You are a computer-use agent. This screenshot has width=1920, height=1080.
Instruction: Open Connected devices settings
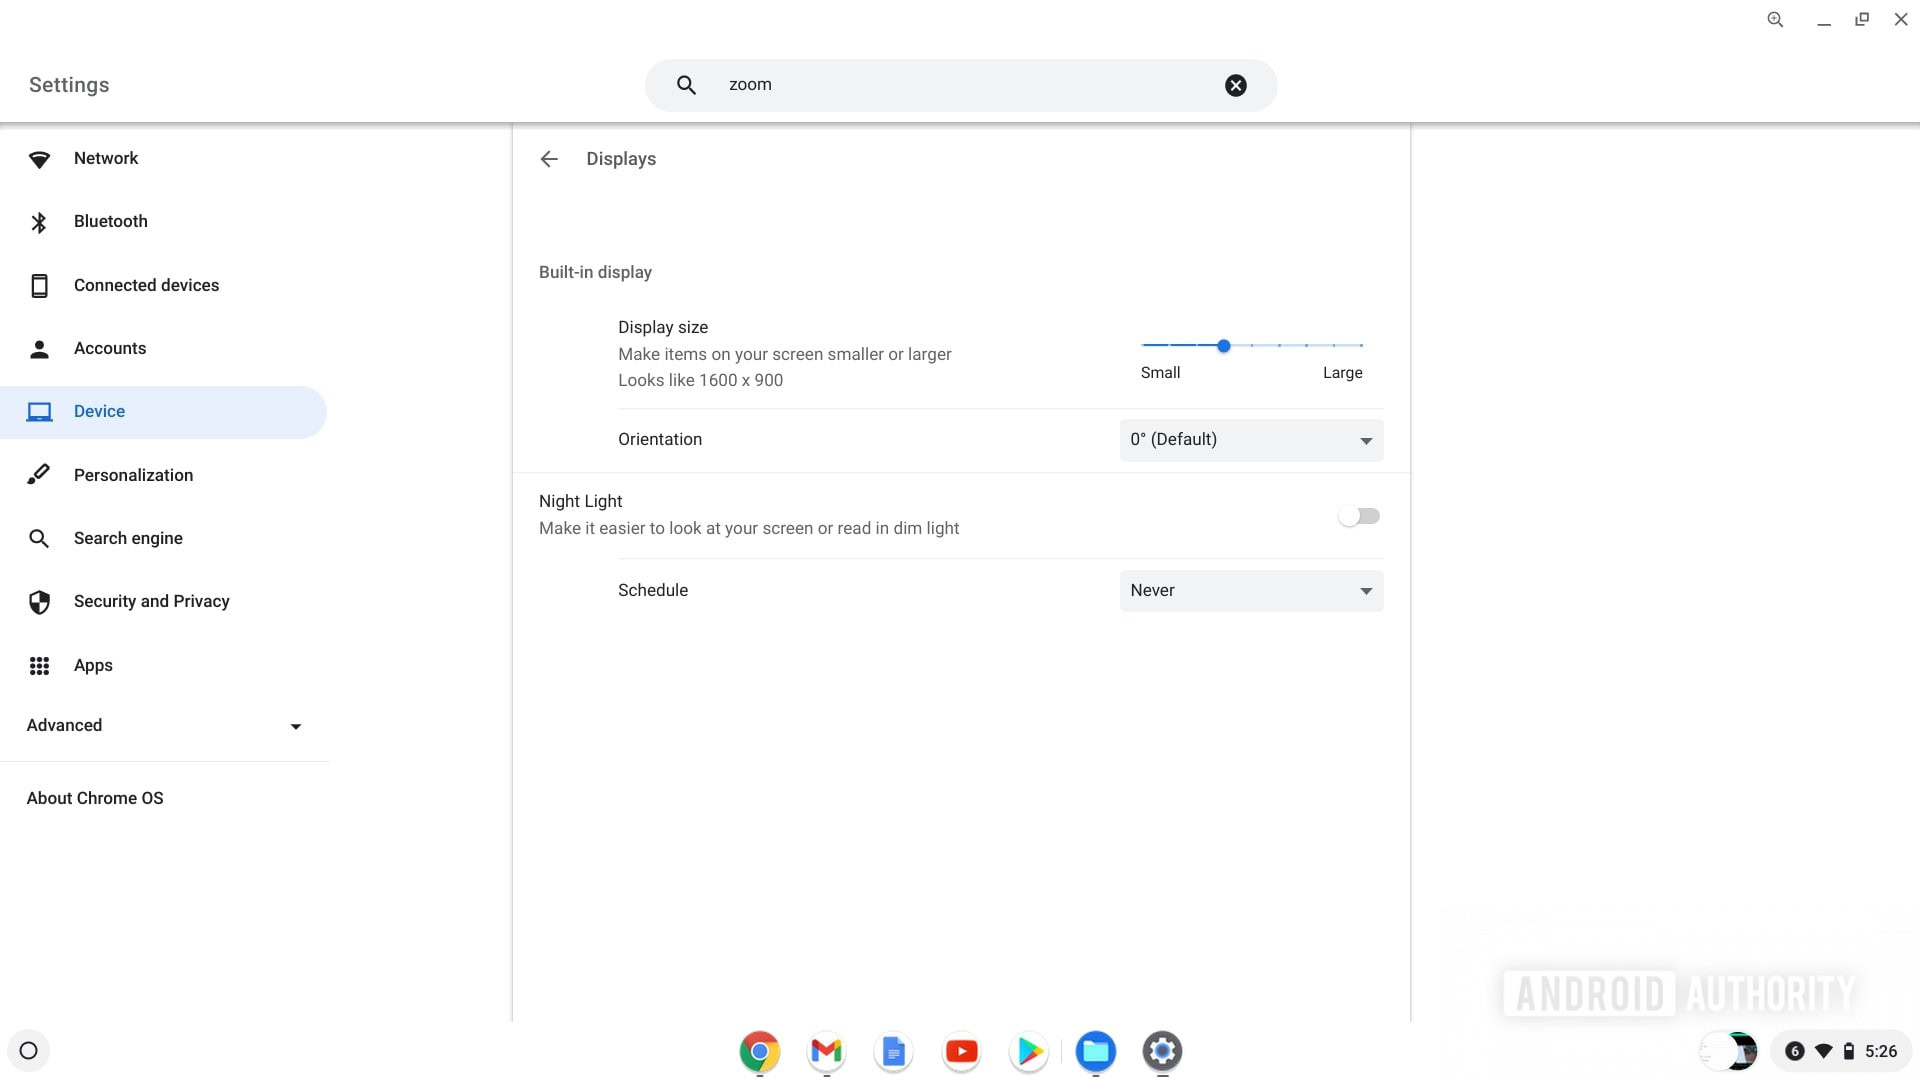(x=146, y=285)
